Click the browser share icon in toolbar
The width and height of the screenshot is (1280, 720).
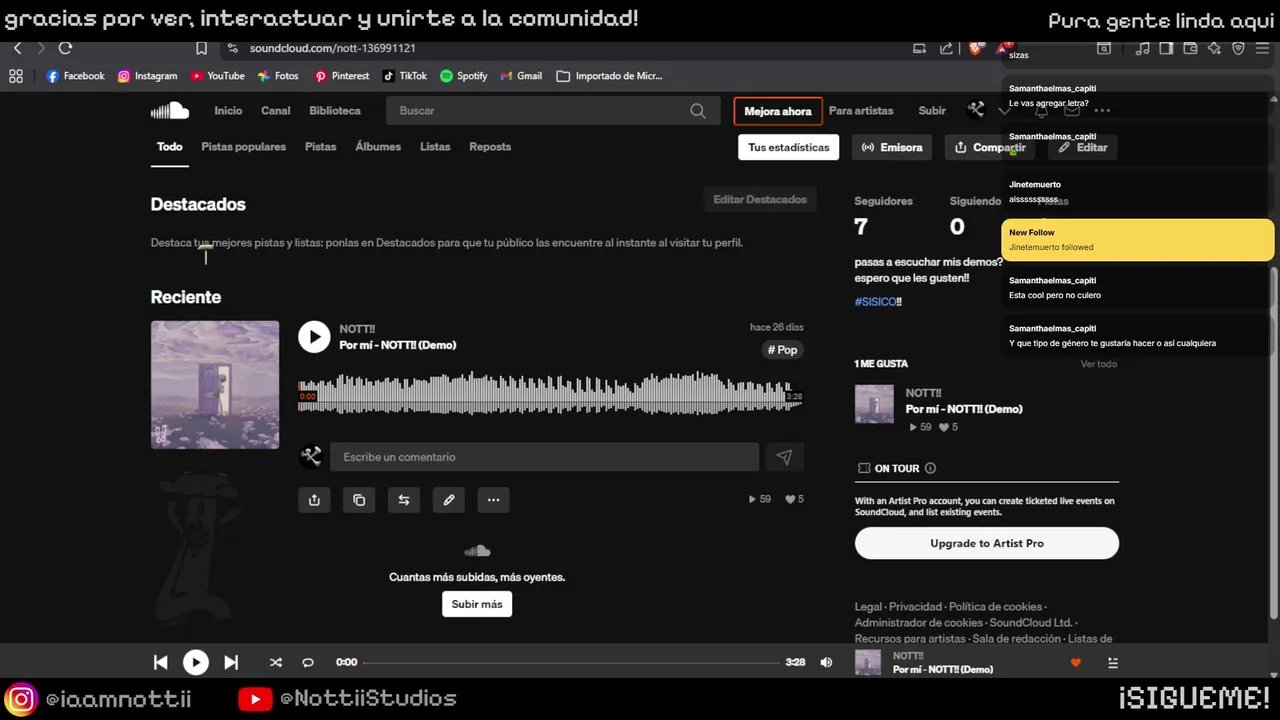[x=946, y=48]
